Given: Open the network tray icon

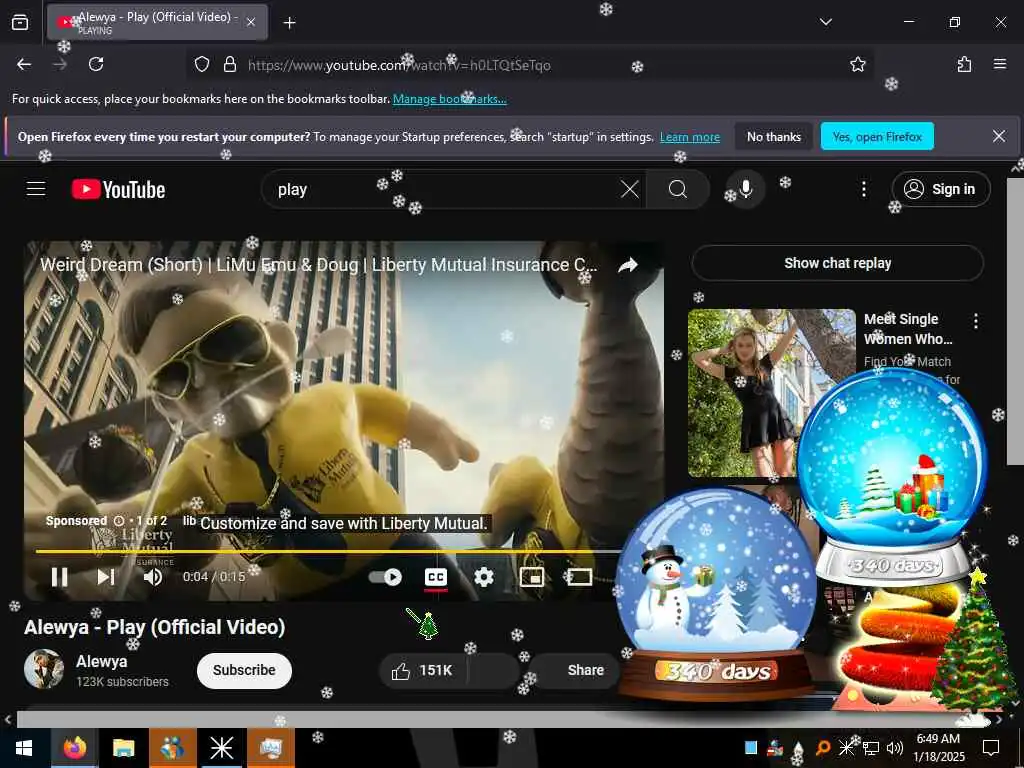Looking at the screenshot, I should (x=871, y=748).
